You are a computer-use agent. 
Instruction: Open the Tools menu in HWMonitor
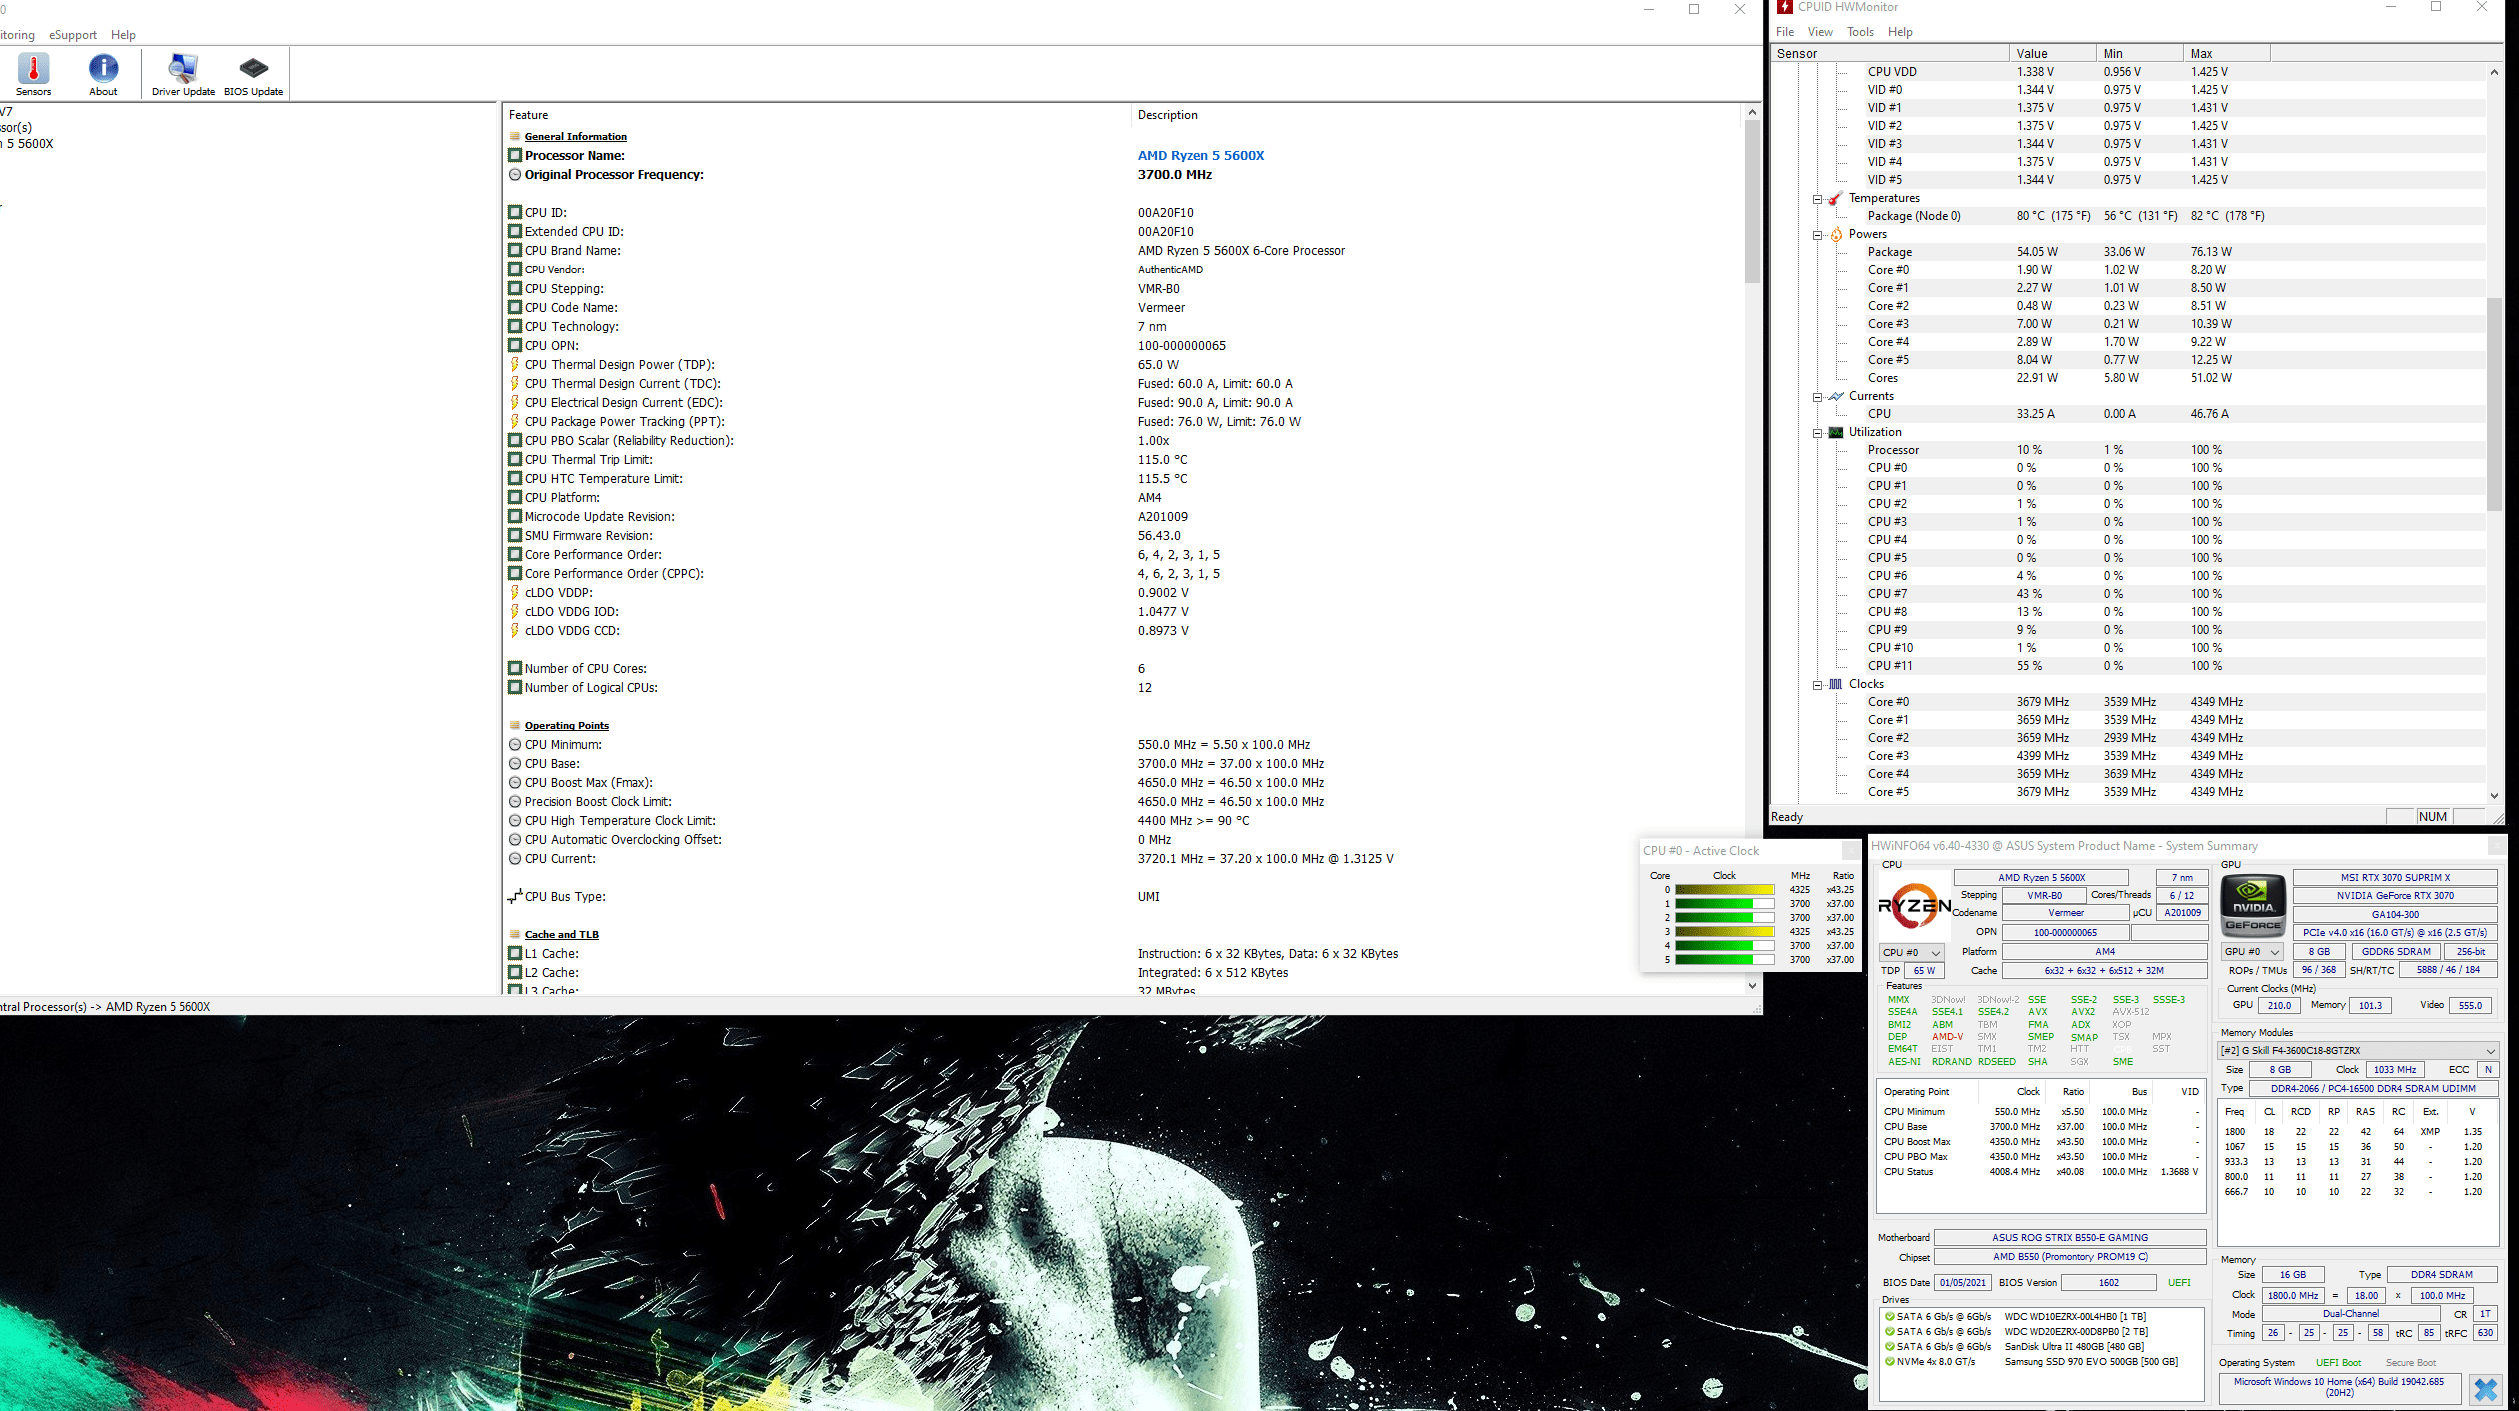pyautogui.click(x=1861, y=32)
